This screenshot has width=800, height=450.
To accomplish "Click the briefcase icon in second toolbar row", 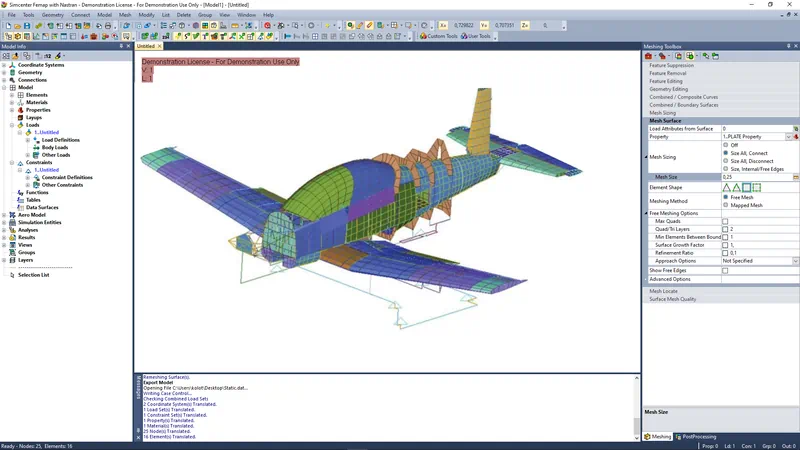I will coord(93,36).
